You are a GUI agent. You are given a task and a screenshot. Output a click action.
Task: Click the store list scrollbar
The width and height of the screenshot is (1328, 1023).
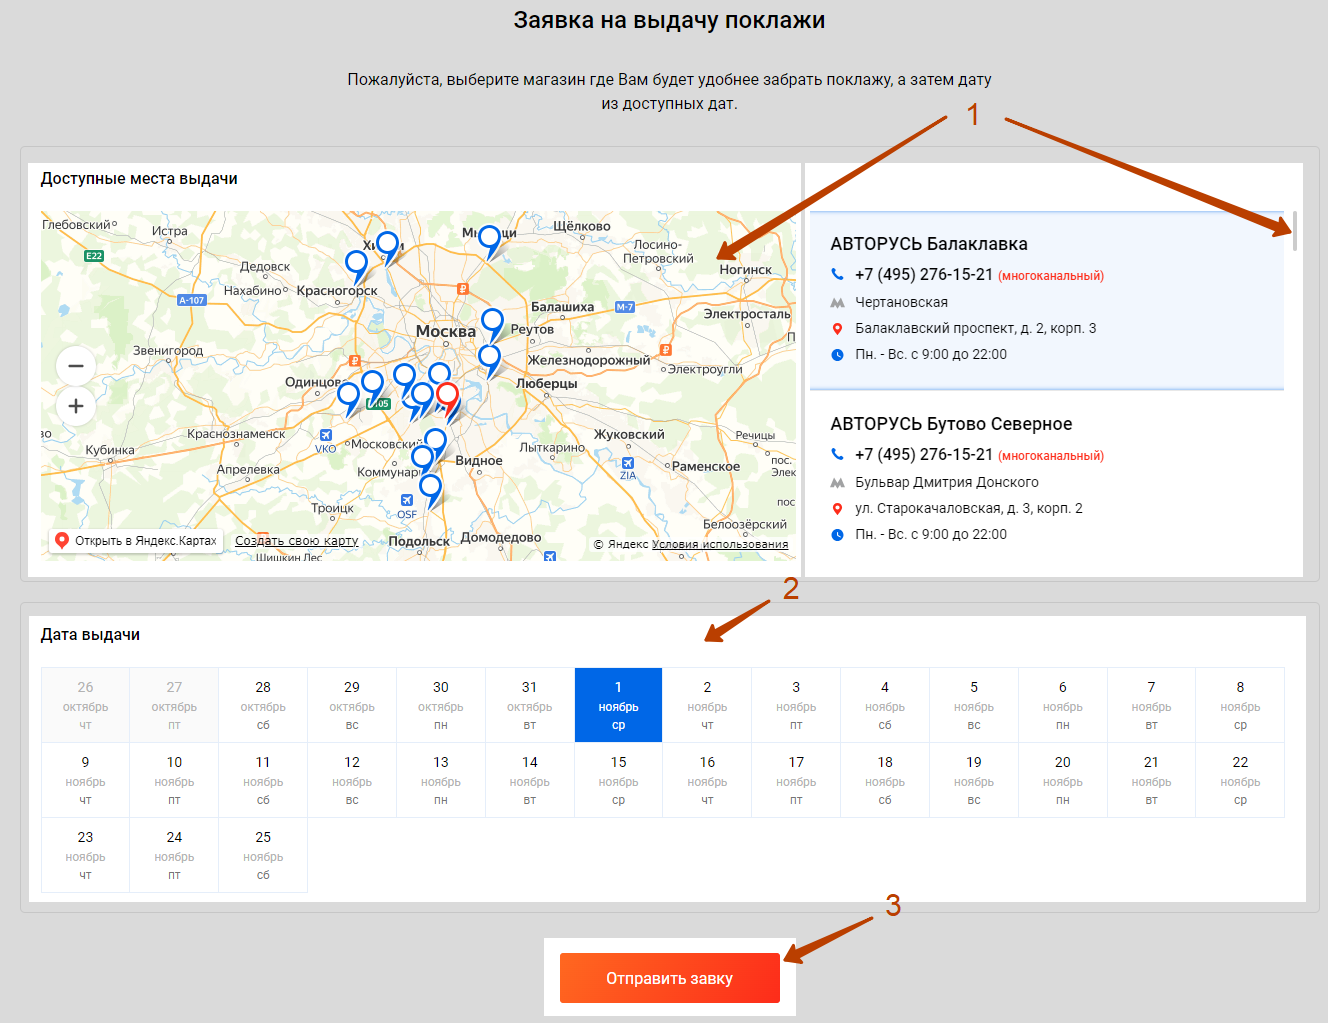[x=1295, y=231]
